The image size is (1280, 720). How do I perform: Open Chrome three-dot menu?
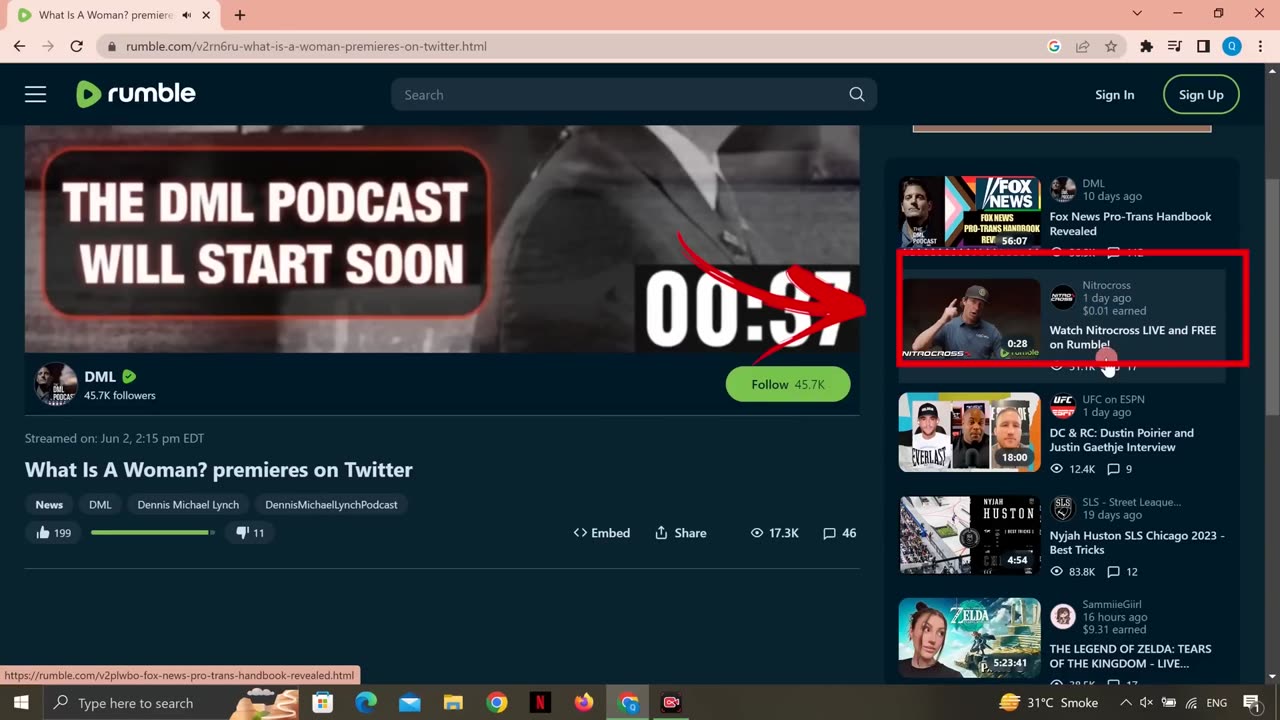(x=1260, y=46)
